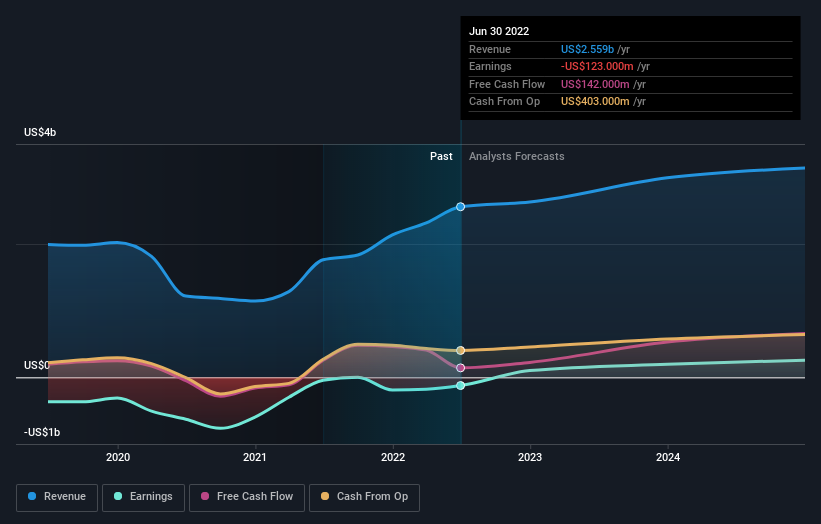Screen dimensions: 821x524
Task: Toggle the Earnings legend button
Action: [x=143, y=497]
